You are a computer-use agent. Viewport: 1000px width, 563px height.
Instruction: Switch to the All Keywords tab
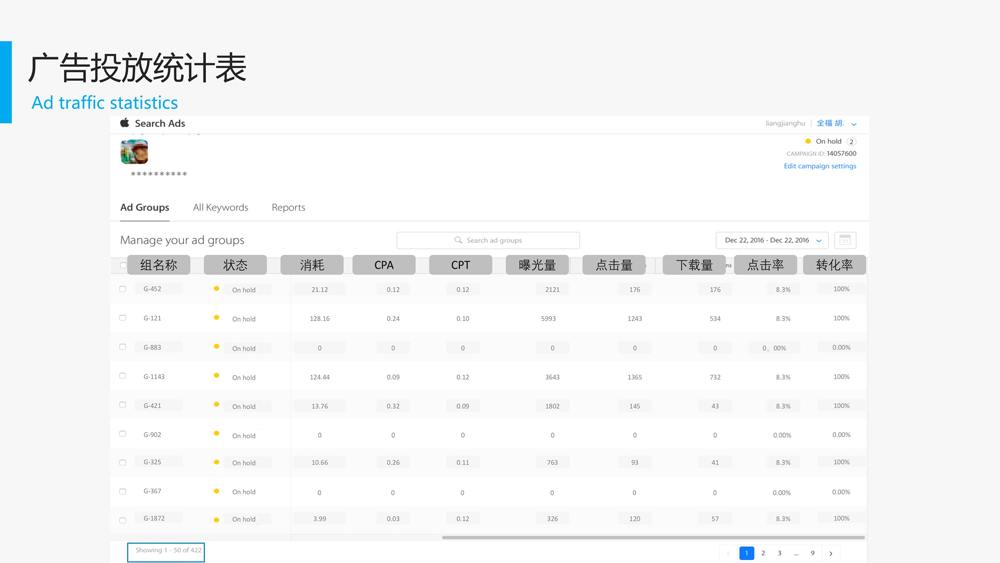(220, 207)
